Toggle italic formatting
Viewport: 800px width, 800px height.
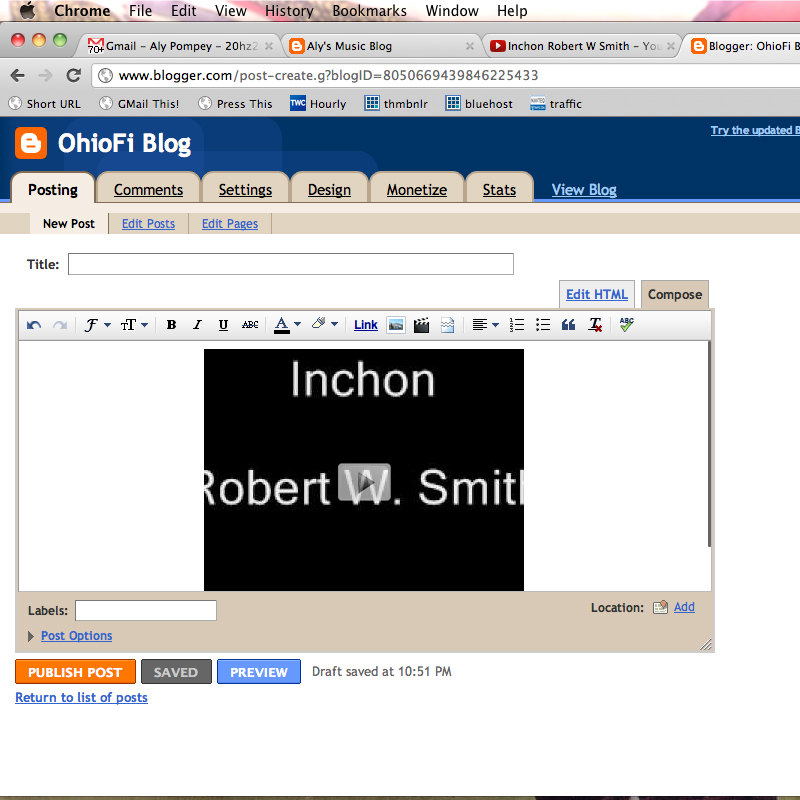tap(197, 325)
